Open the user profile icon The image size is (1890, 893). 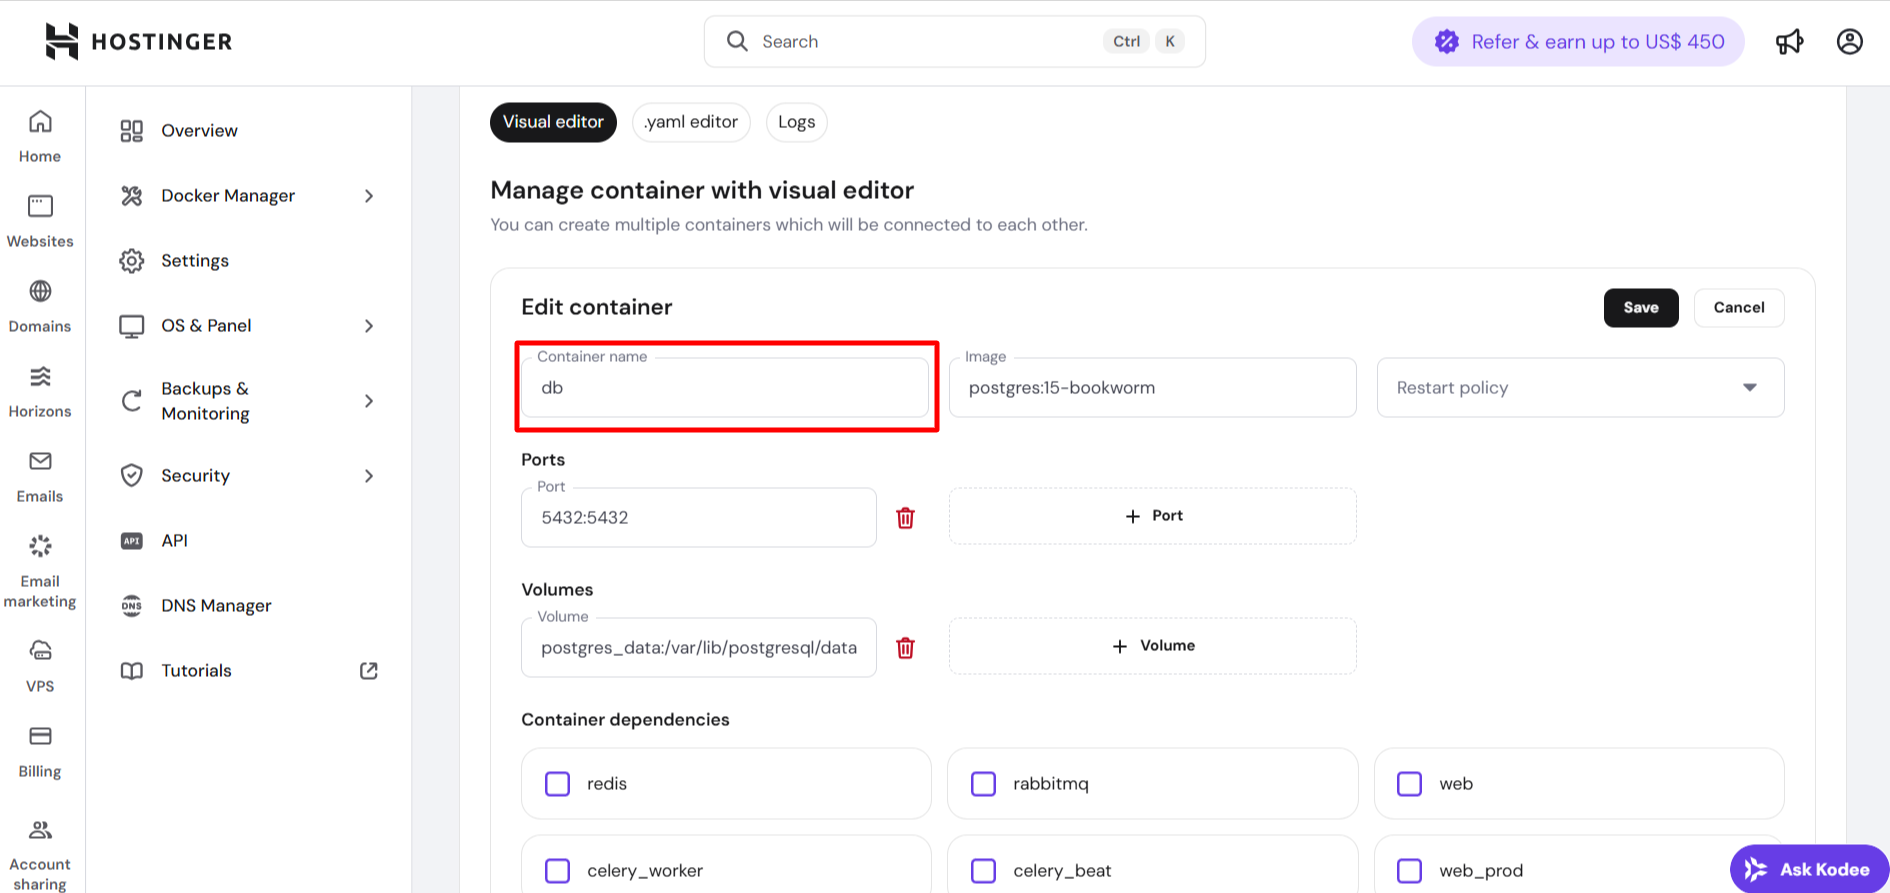(x=1850, y=41)
